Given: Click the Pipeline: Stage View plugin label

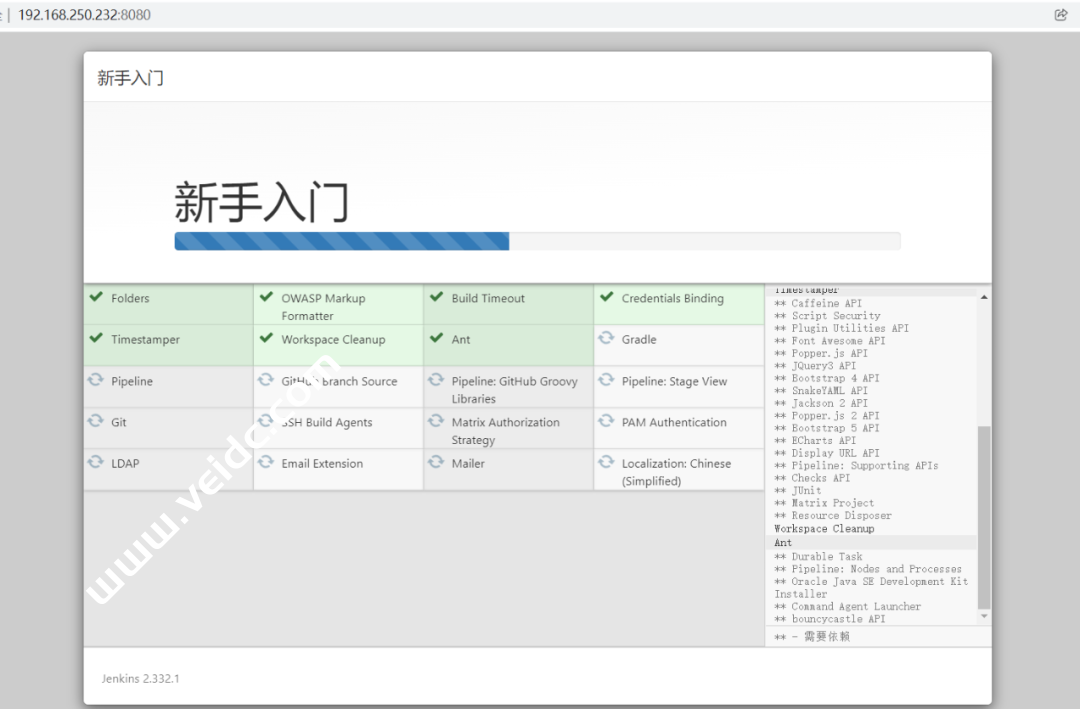Looking at the screenshot, I should click(674, 381).
